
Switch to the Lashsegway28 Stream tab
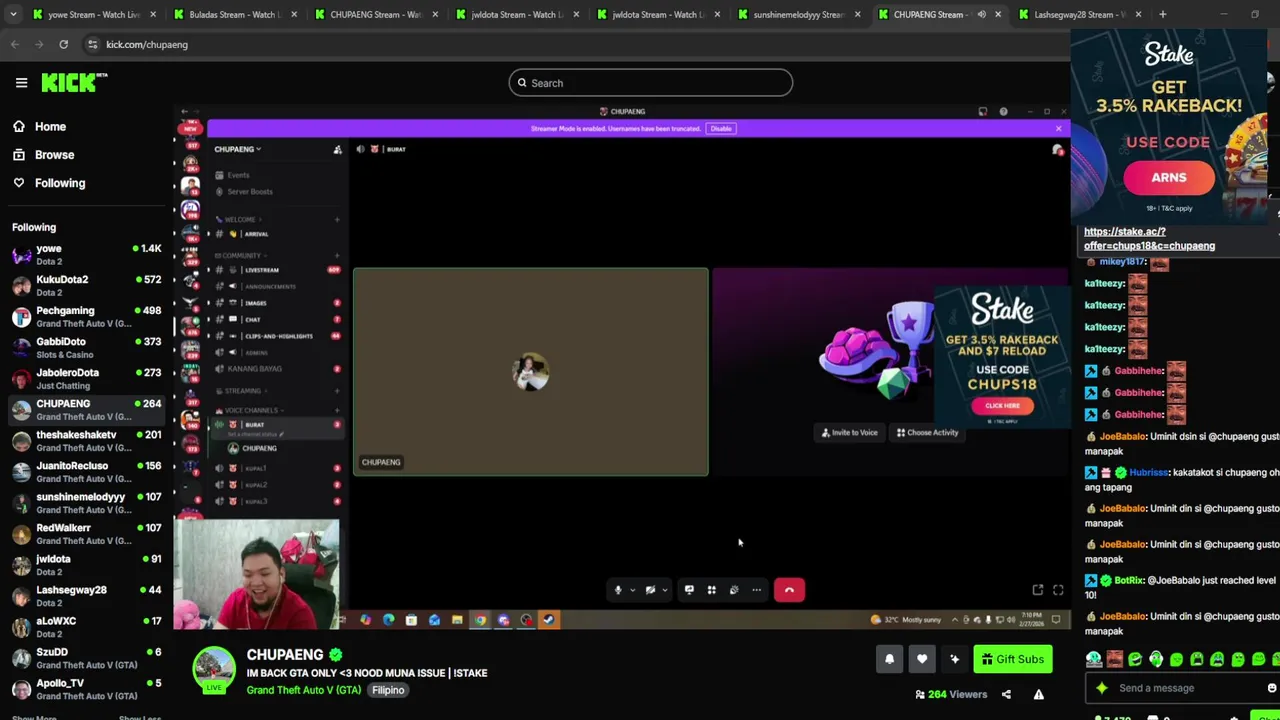point(1079,14)
